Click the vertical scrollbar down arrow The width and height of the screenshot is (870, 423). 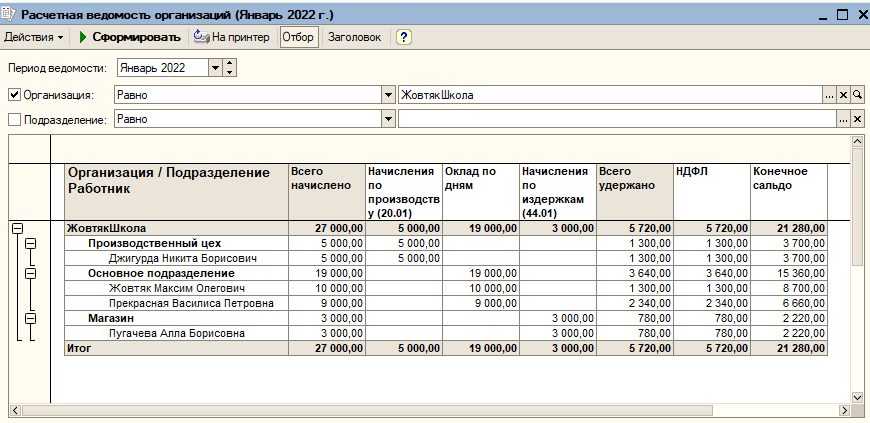856,397
